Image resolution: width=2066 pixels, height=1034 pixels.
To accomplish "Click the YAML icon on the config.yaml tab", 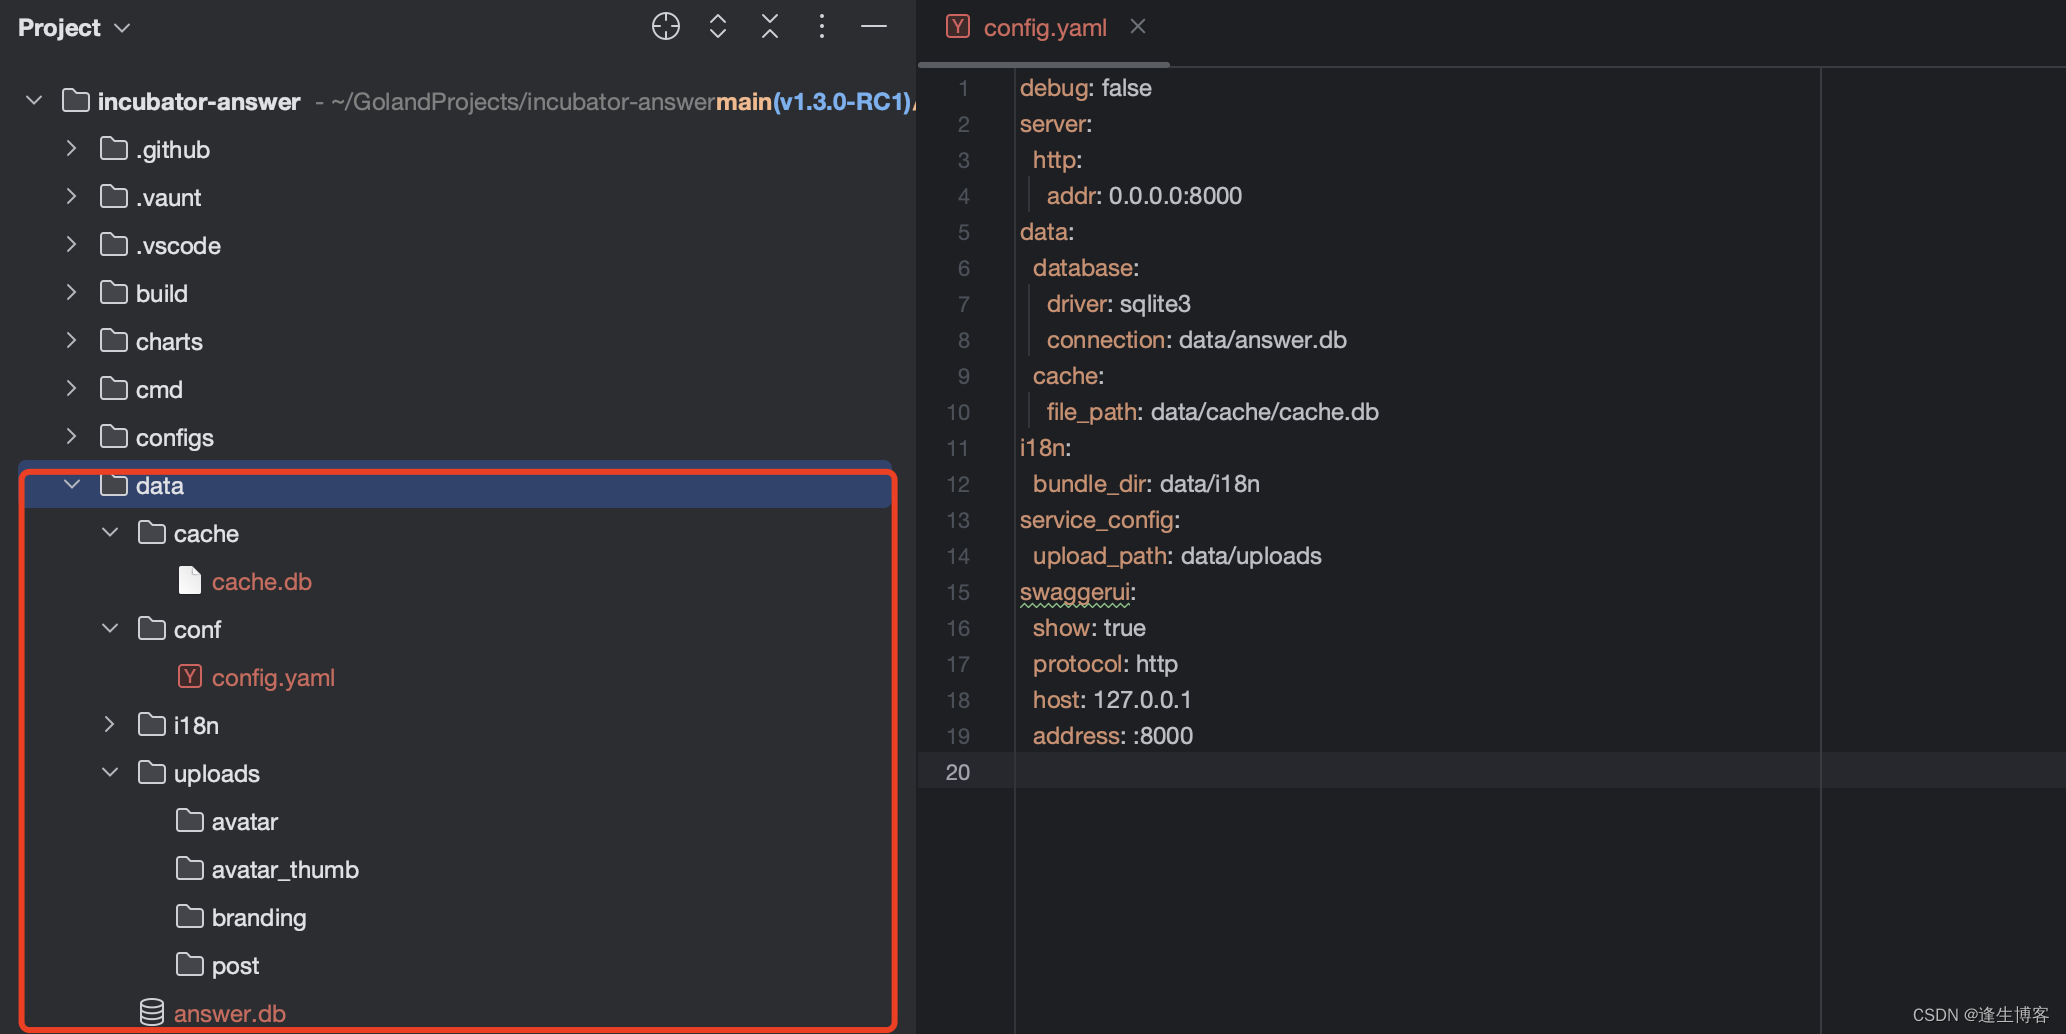I will [x=957, y=26].
